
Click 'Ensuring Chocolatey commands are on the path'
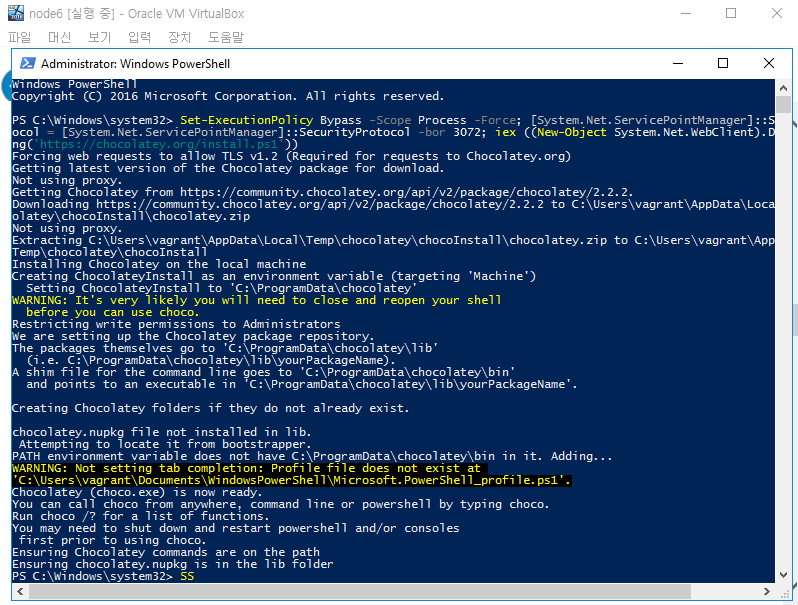tap(166, 552)
